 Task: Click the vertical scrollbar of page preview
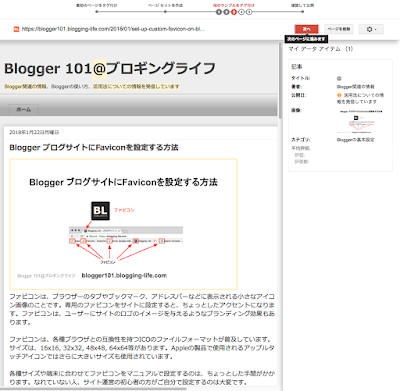click(x=280, y=81)
